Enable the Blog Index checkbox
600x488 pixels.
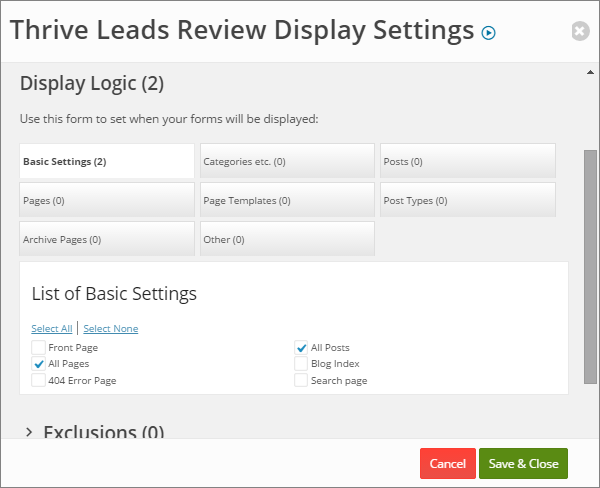pos(301,364)
